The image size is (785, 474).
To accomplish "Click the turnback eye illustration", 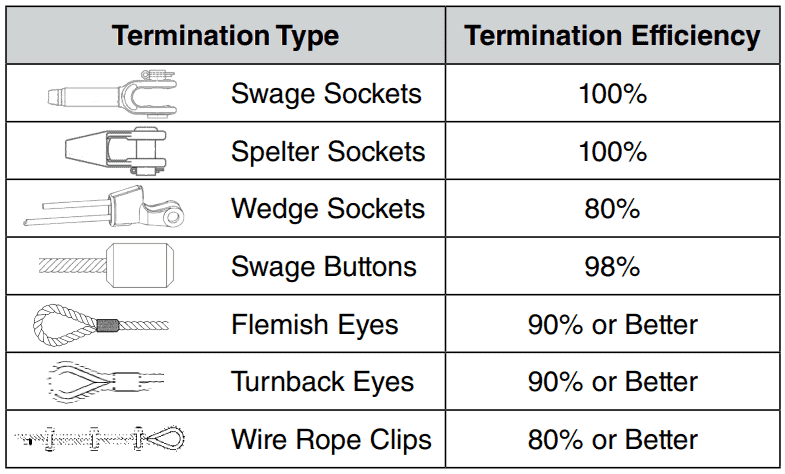I will click(106, 382).
